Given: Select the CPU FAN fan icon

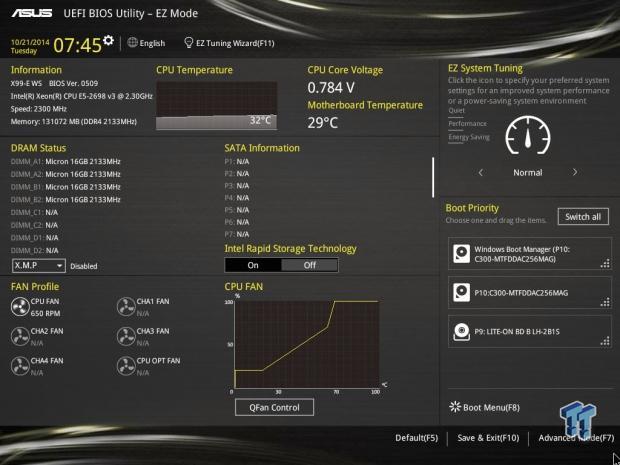Looking at the screenshot, I should pos(20,307).
